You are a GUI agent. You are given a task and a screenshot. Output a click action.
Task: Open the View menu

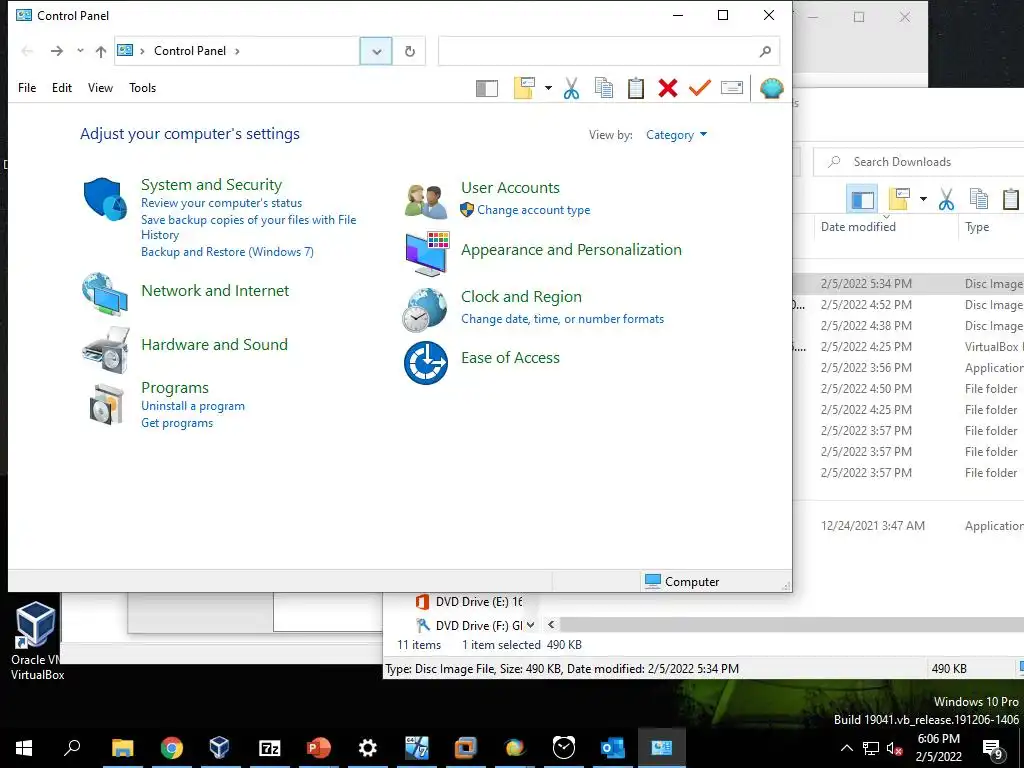pyautogui.click(x=101, y=88)
